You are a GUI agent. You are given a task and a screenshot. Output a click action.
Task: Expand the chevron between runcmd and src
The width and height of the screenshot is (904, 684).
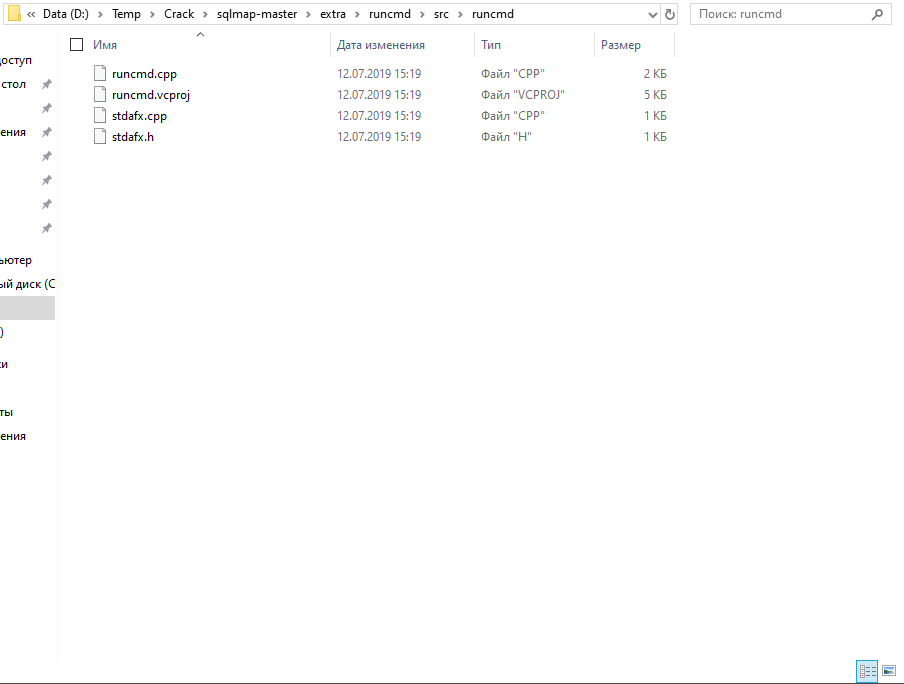(x=423, y=14)
